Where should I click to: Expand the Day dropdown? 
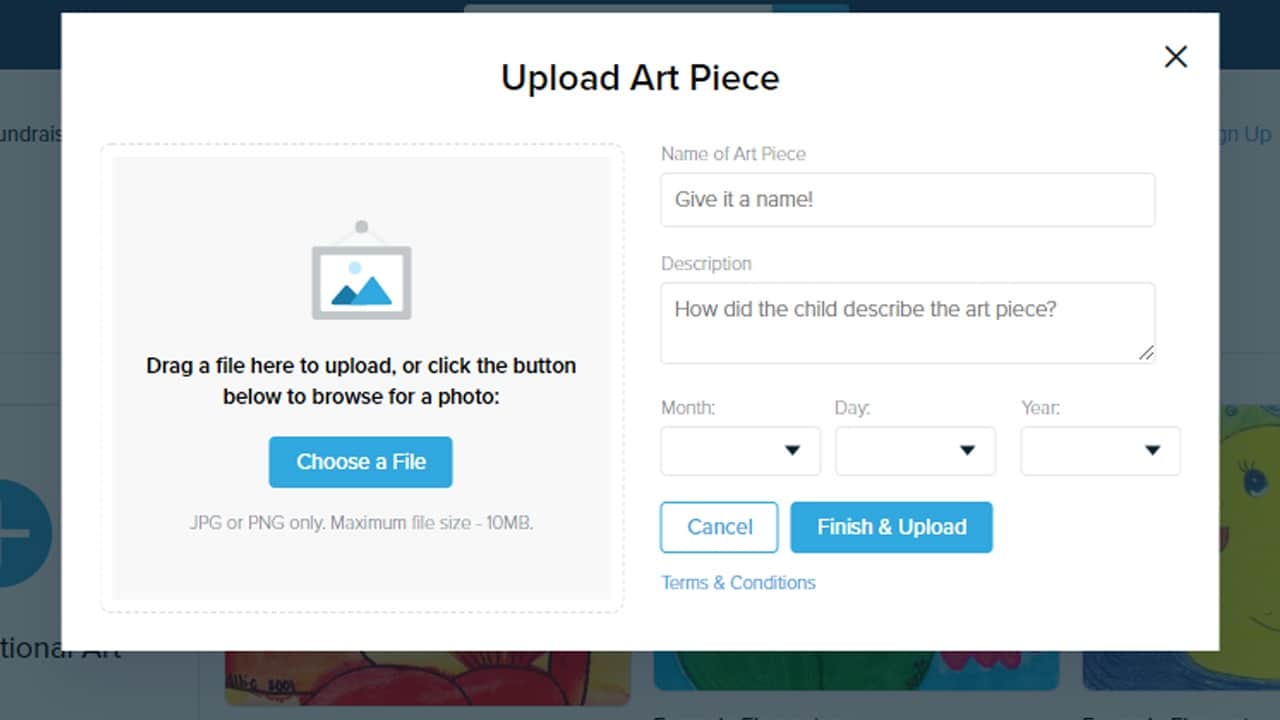pyautogui.click(x=915, y=451)
